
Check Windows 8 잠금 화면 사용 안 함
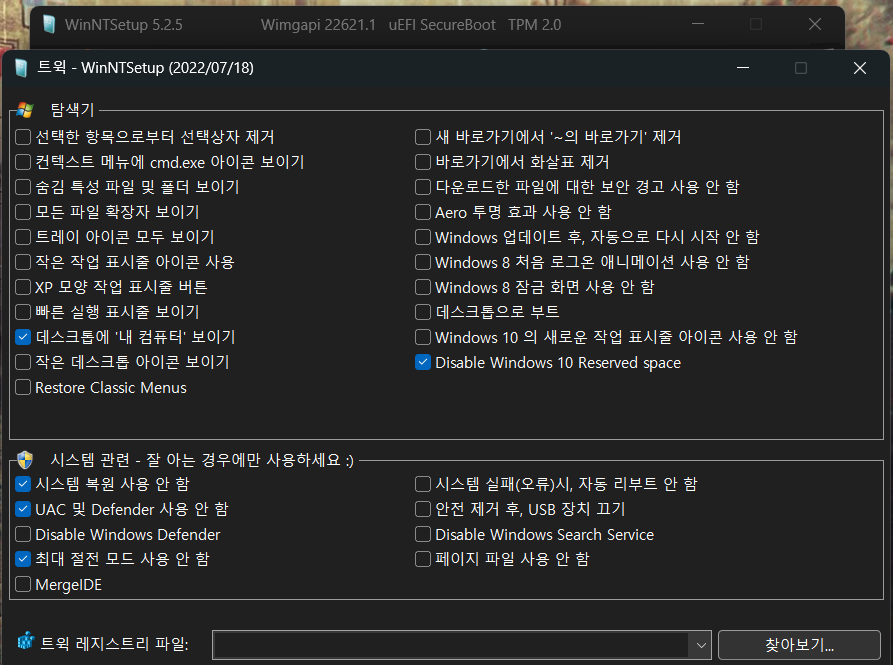click(423, 288)
